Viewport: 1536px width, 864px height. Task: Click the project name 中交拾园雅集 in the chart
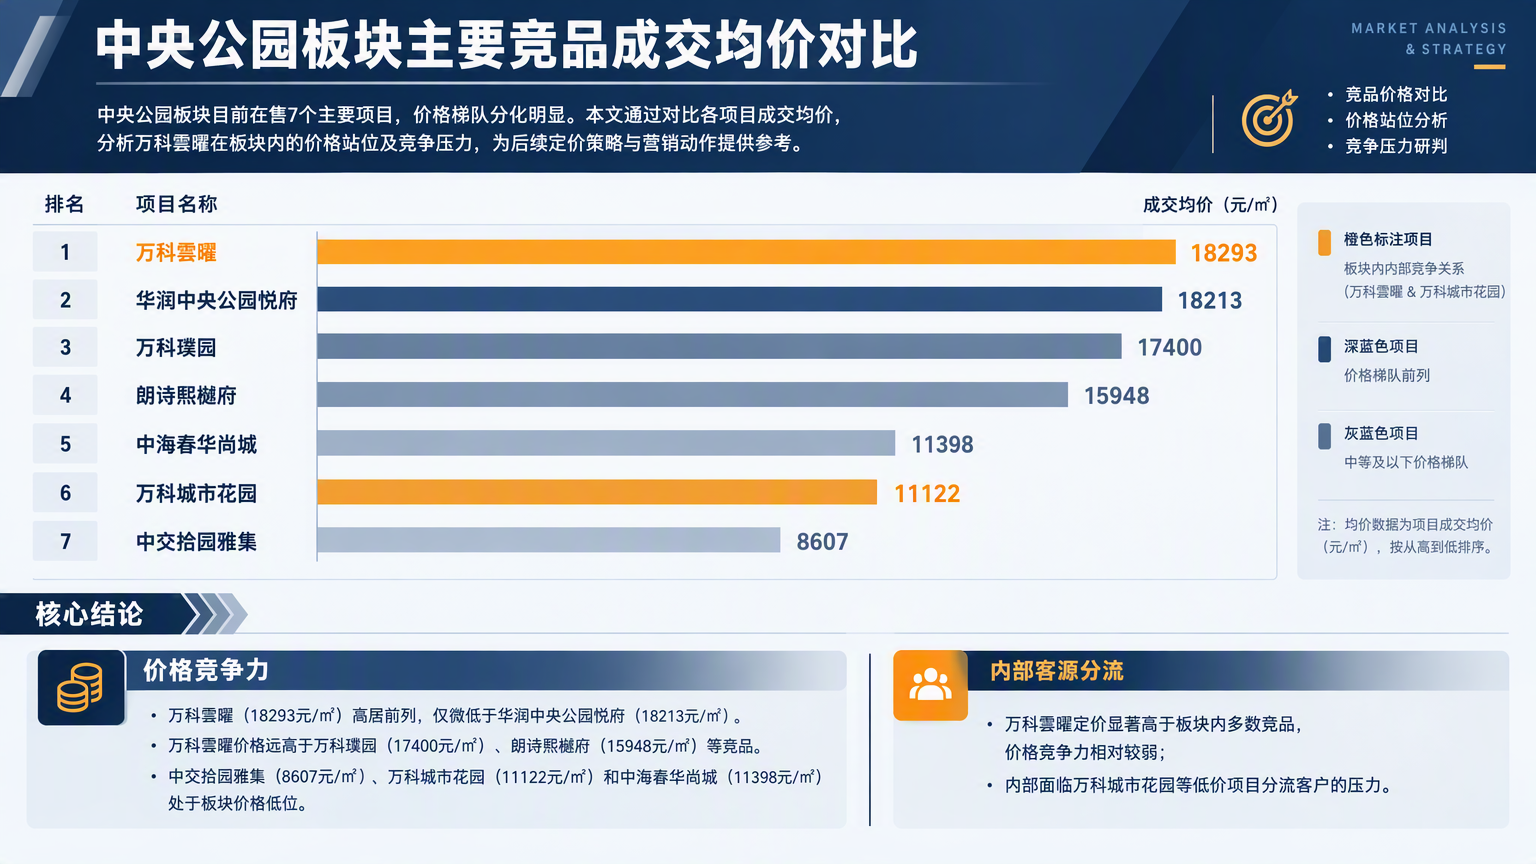tap(196, 541)
